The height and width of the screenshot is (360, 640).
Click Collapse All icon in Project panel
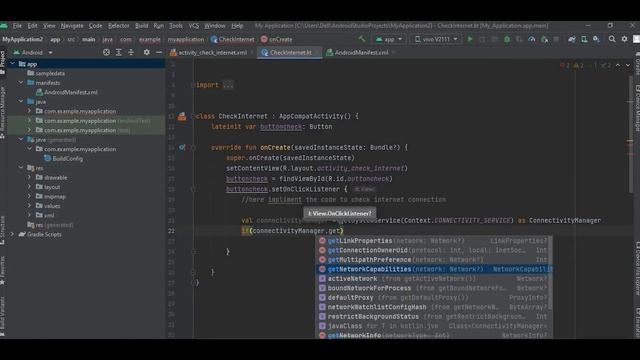coord(131,52)
